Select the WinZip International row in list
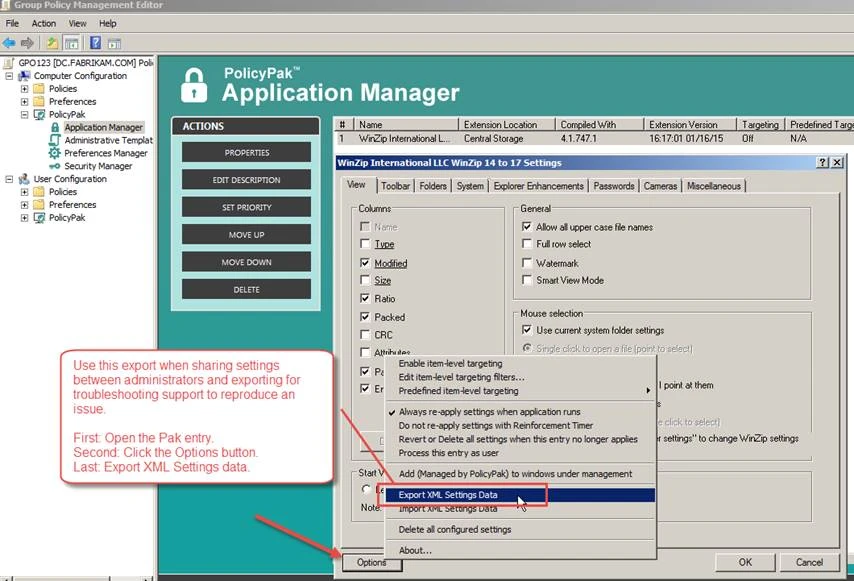This screenshot has width=854, height=581. 404,139
